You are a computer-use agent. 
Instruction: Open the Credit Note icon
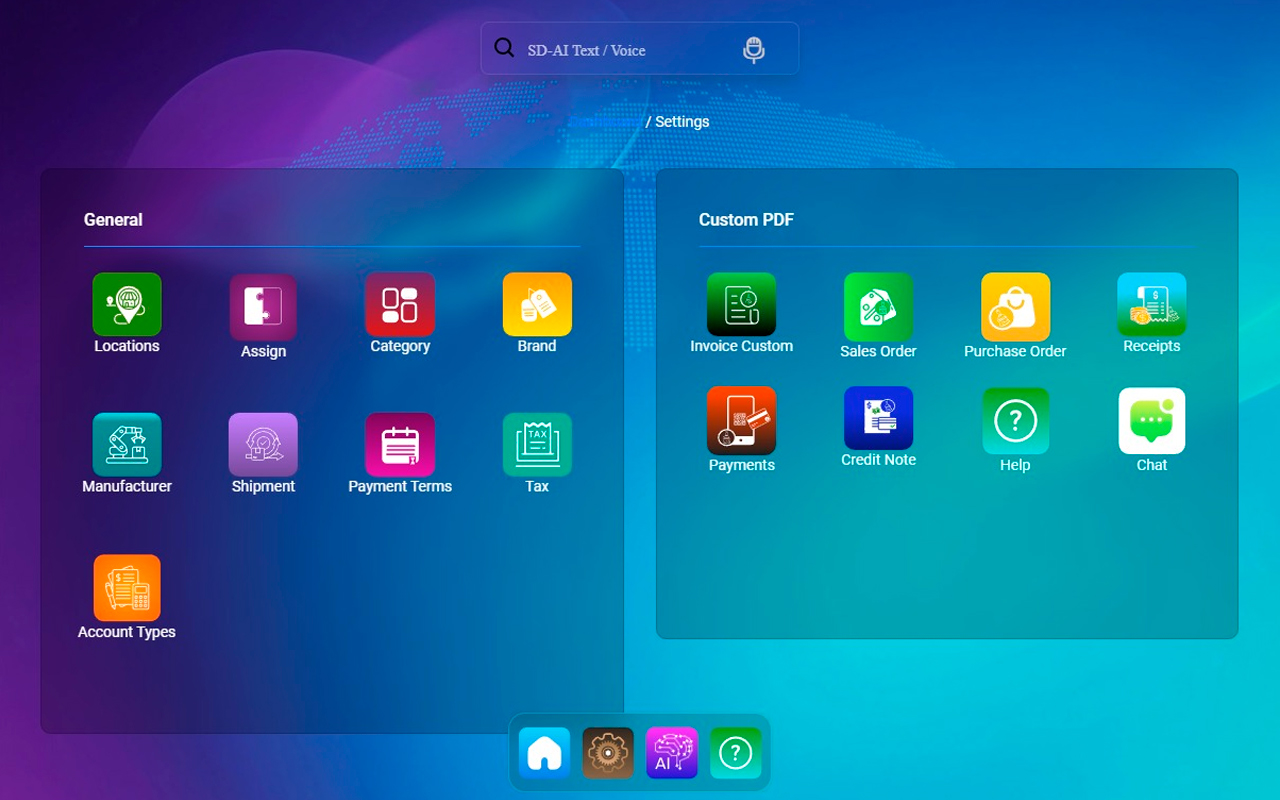click(878, 418)
